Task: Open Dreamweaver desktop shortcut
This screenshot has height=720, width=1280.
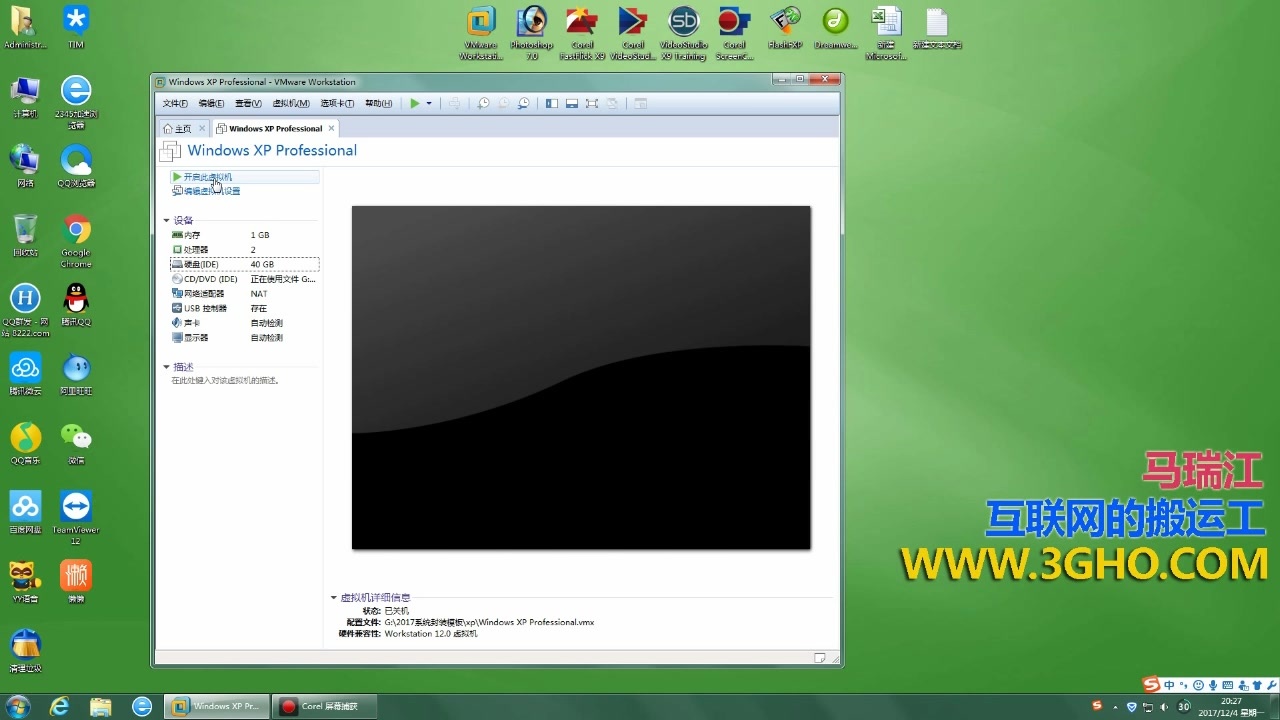Action: point(835,28)
